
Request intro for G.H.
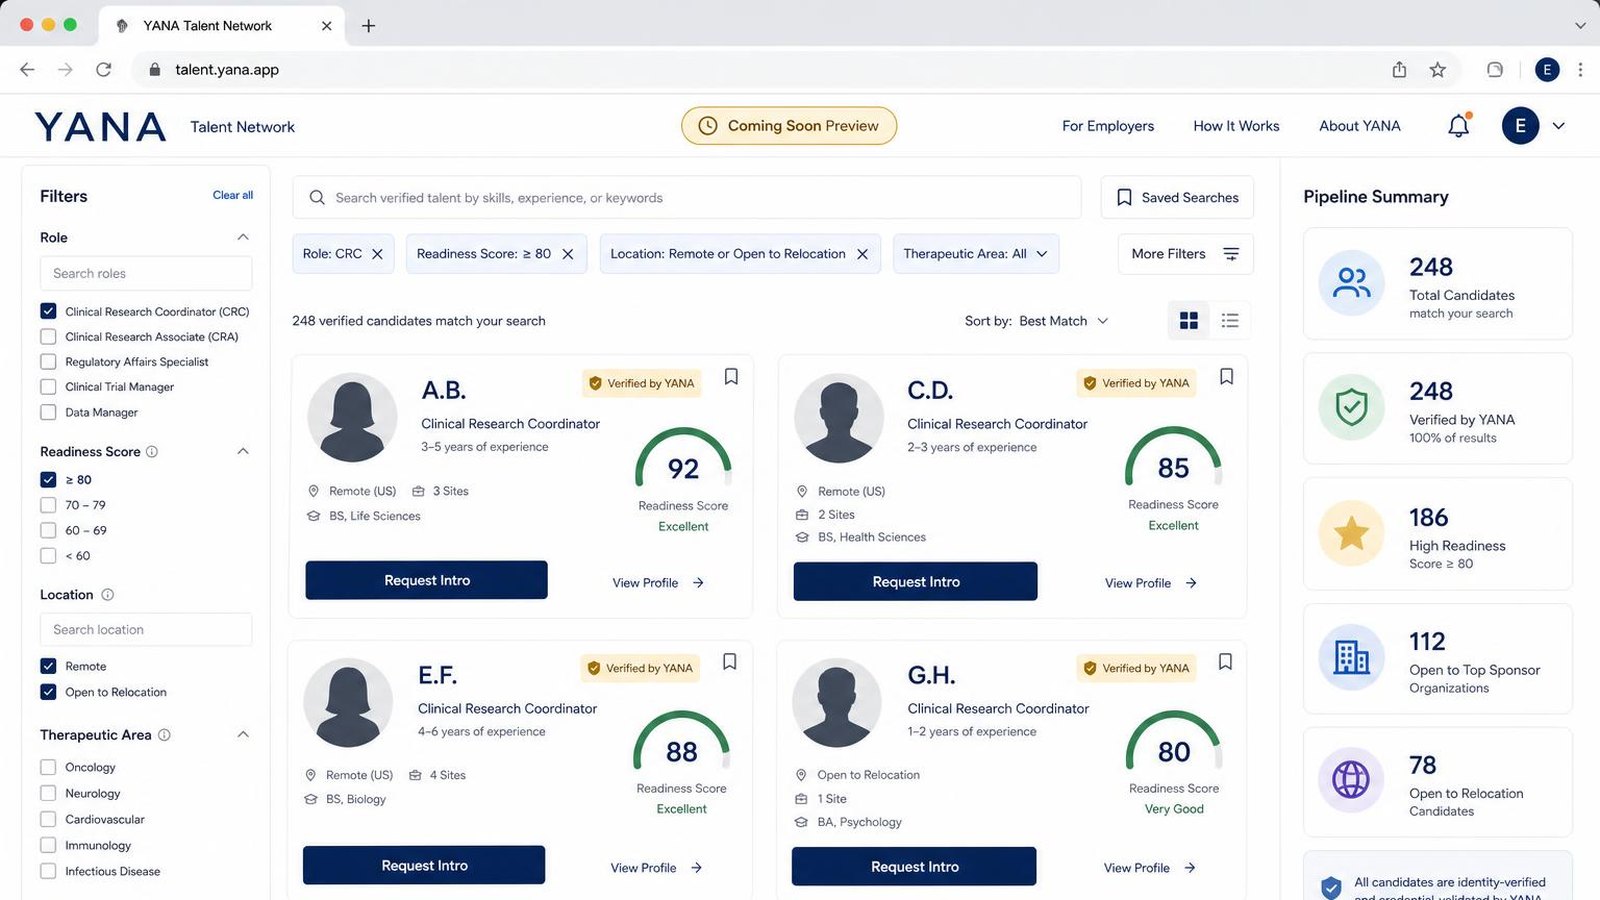pyautogui.click(x=914, y=867)
